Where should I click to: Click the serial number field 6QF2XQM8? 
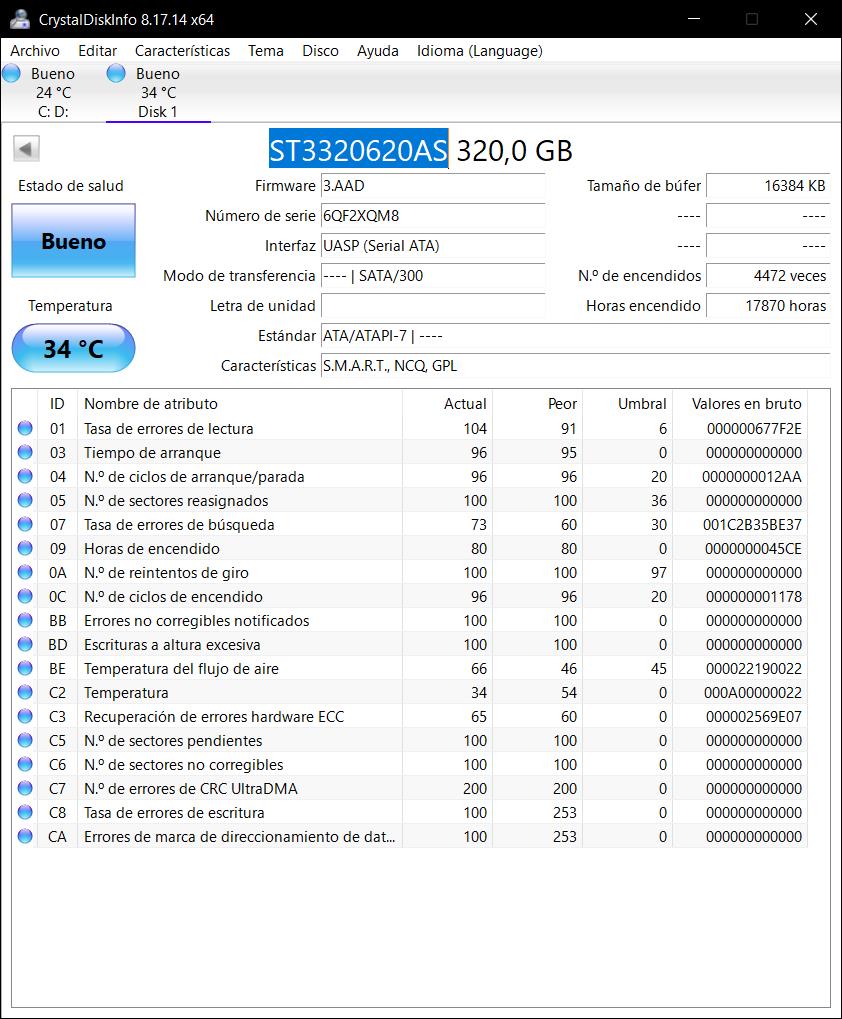(433, 216)
